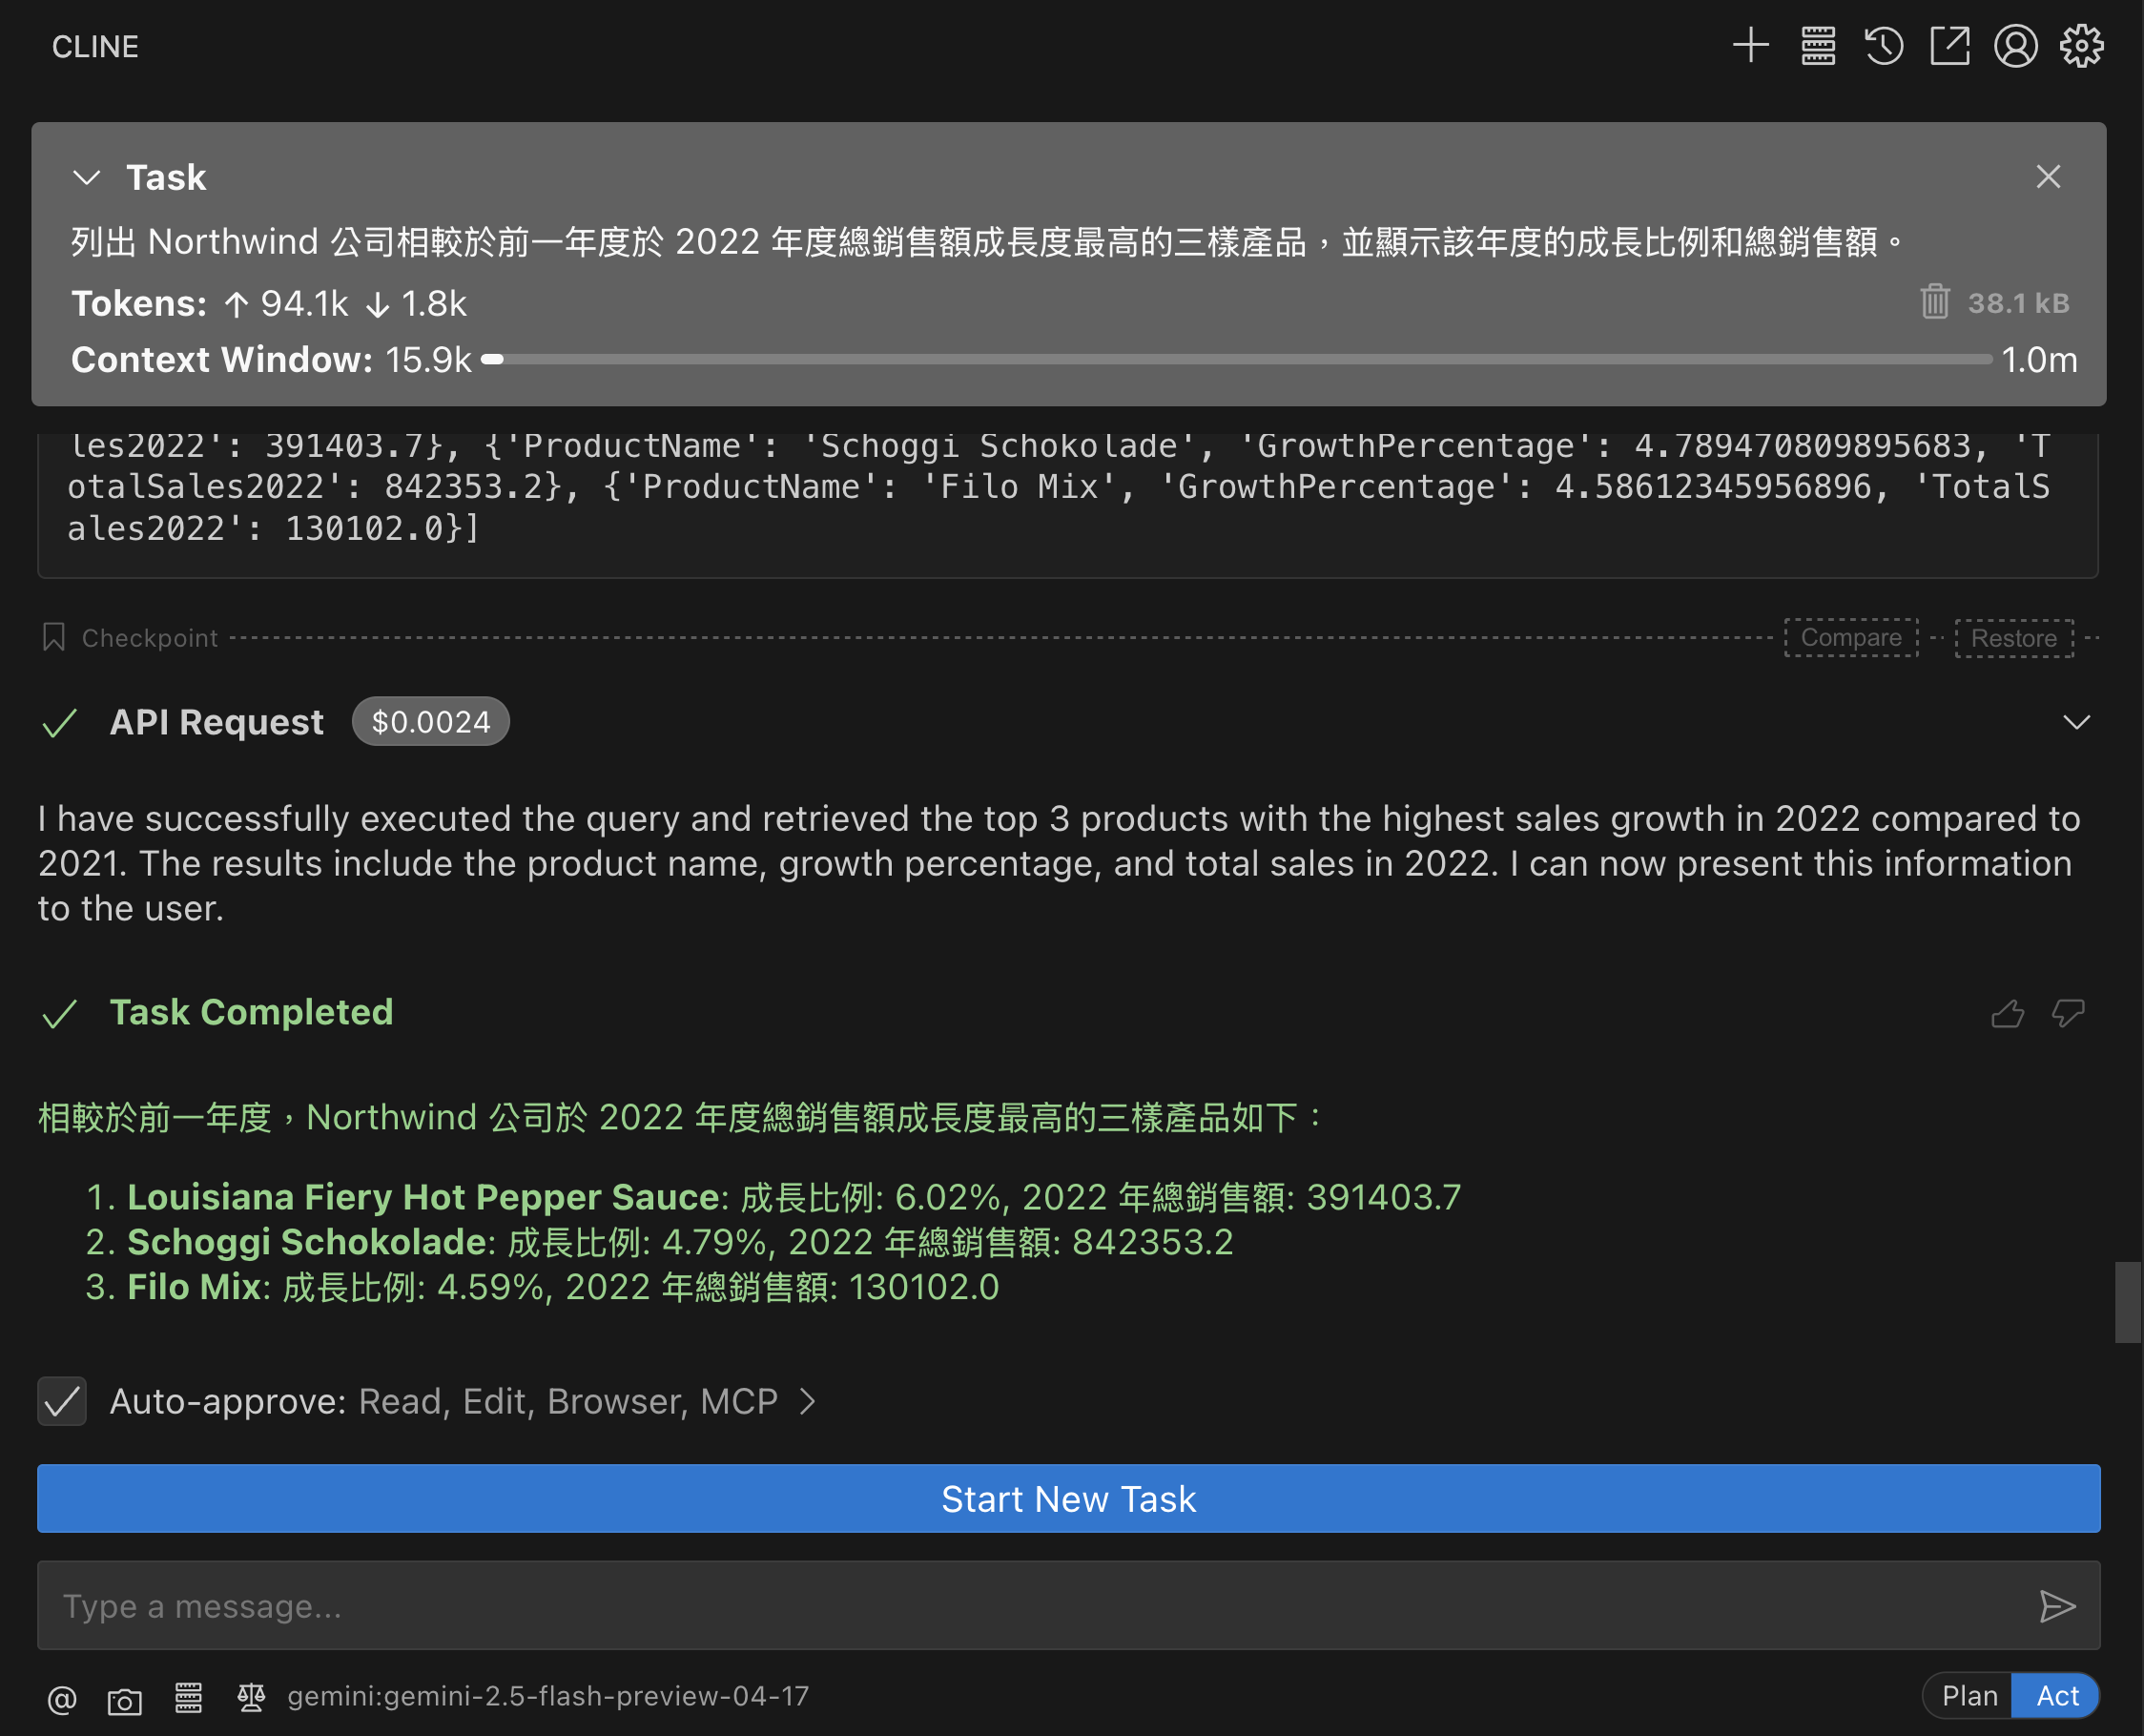This screenshot has height=1736, width=2144.
Task: Click the plus icon to start new task
Action: (1751, 46)
